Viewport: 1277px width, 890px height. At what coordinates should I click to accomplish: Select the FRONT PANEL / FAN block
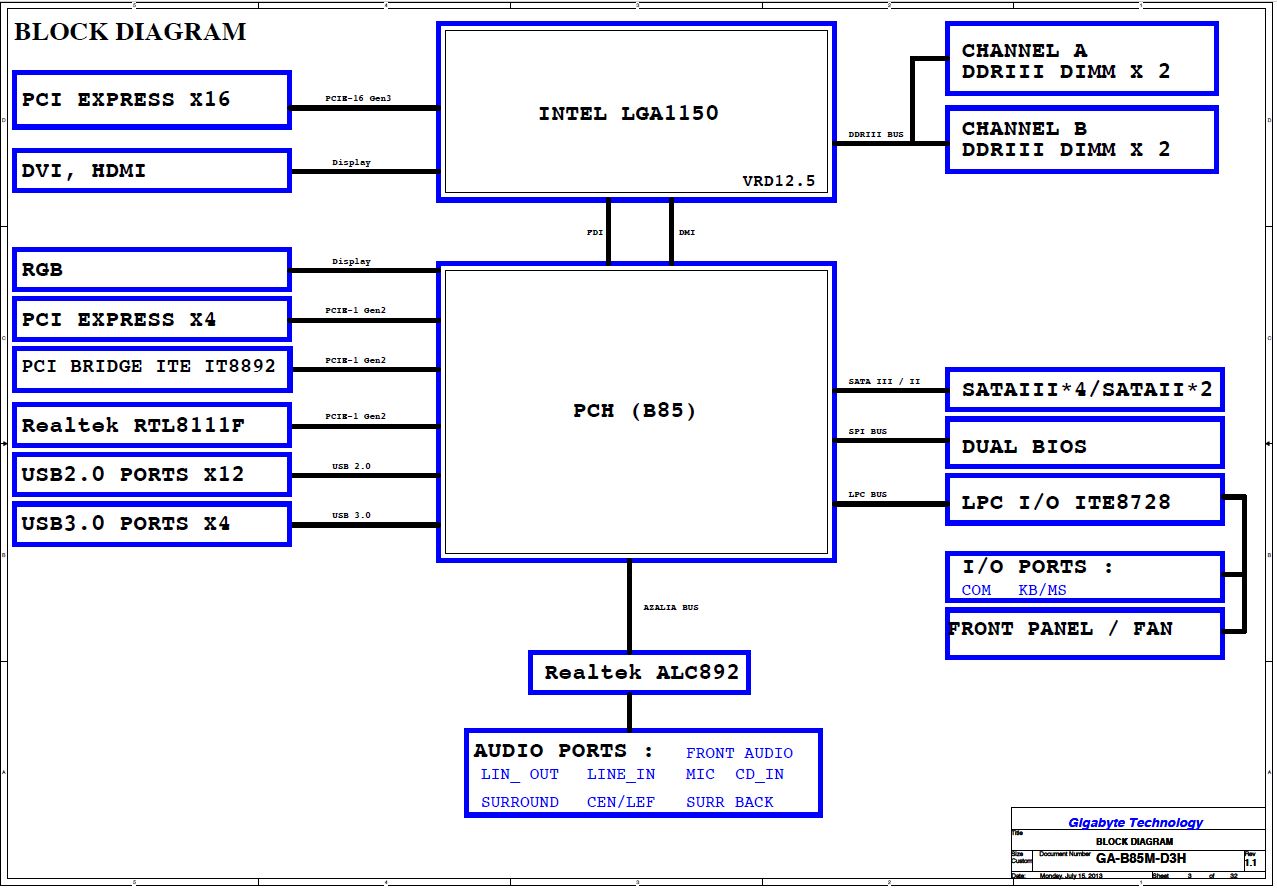coord(1085,629)
